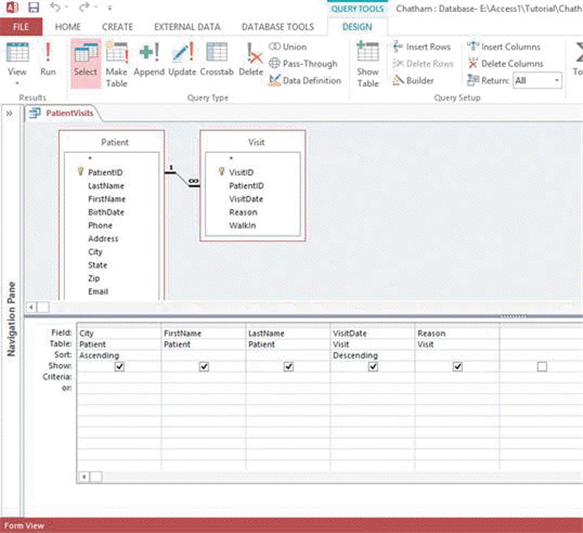Select the Pass-Through query option
Viewport: 583px width, 533px height.
click(x=303, y=64)
